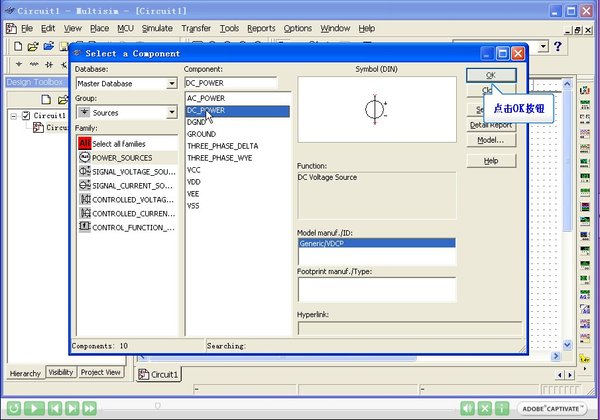Click Captivate info button
Screen dimensions: 600x420
(x=502, y=408)
